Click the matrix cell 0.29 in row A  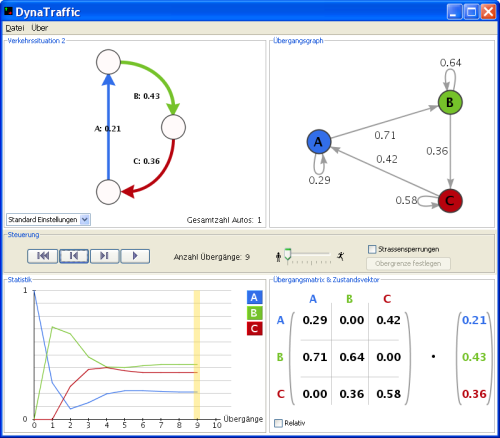(315, 320)
